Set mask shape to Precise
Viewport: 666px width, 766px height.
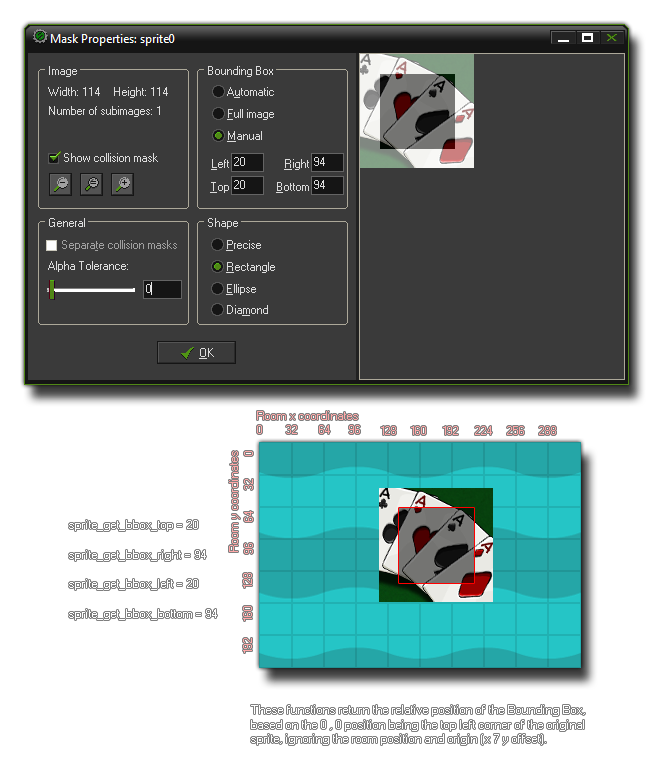click(x=217, y=245)
